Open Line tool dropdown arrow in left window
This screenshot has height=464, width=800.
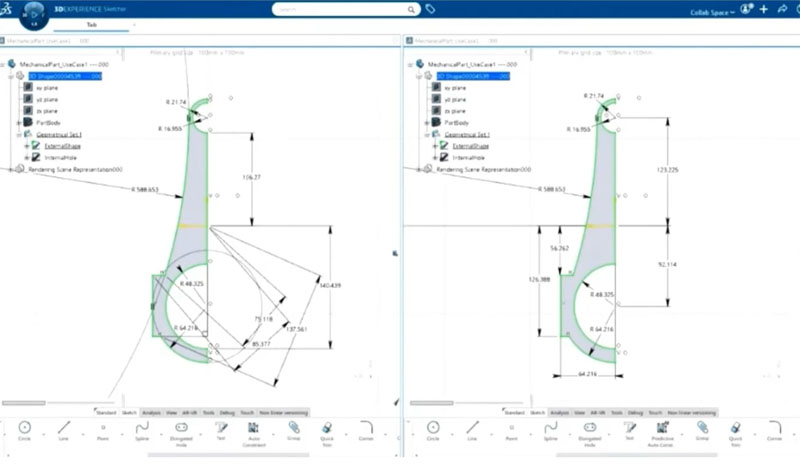click(83, 434)
